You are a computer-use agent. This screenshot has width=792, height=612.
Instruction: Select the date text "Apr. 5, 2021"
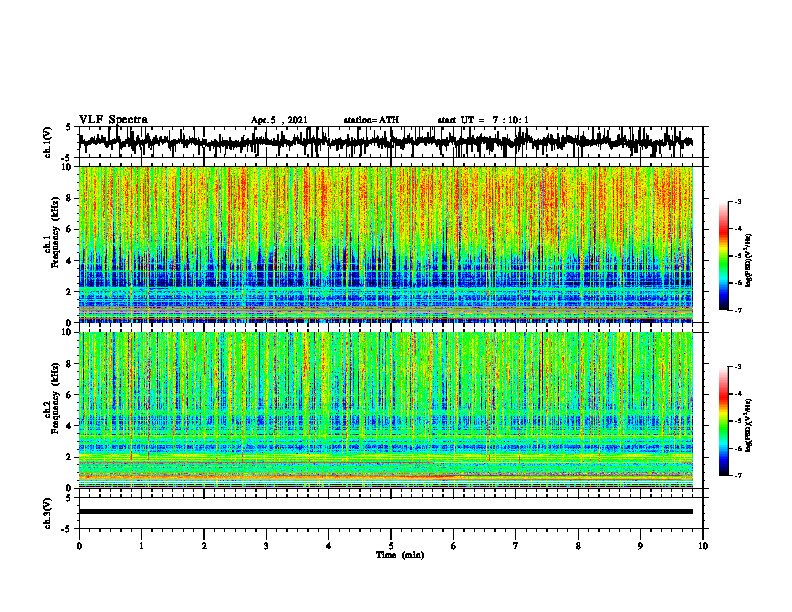(x=279, y=120)
